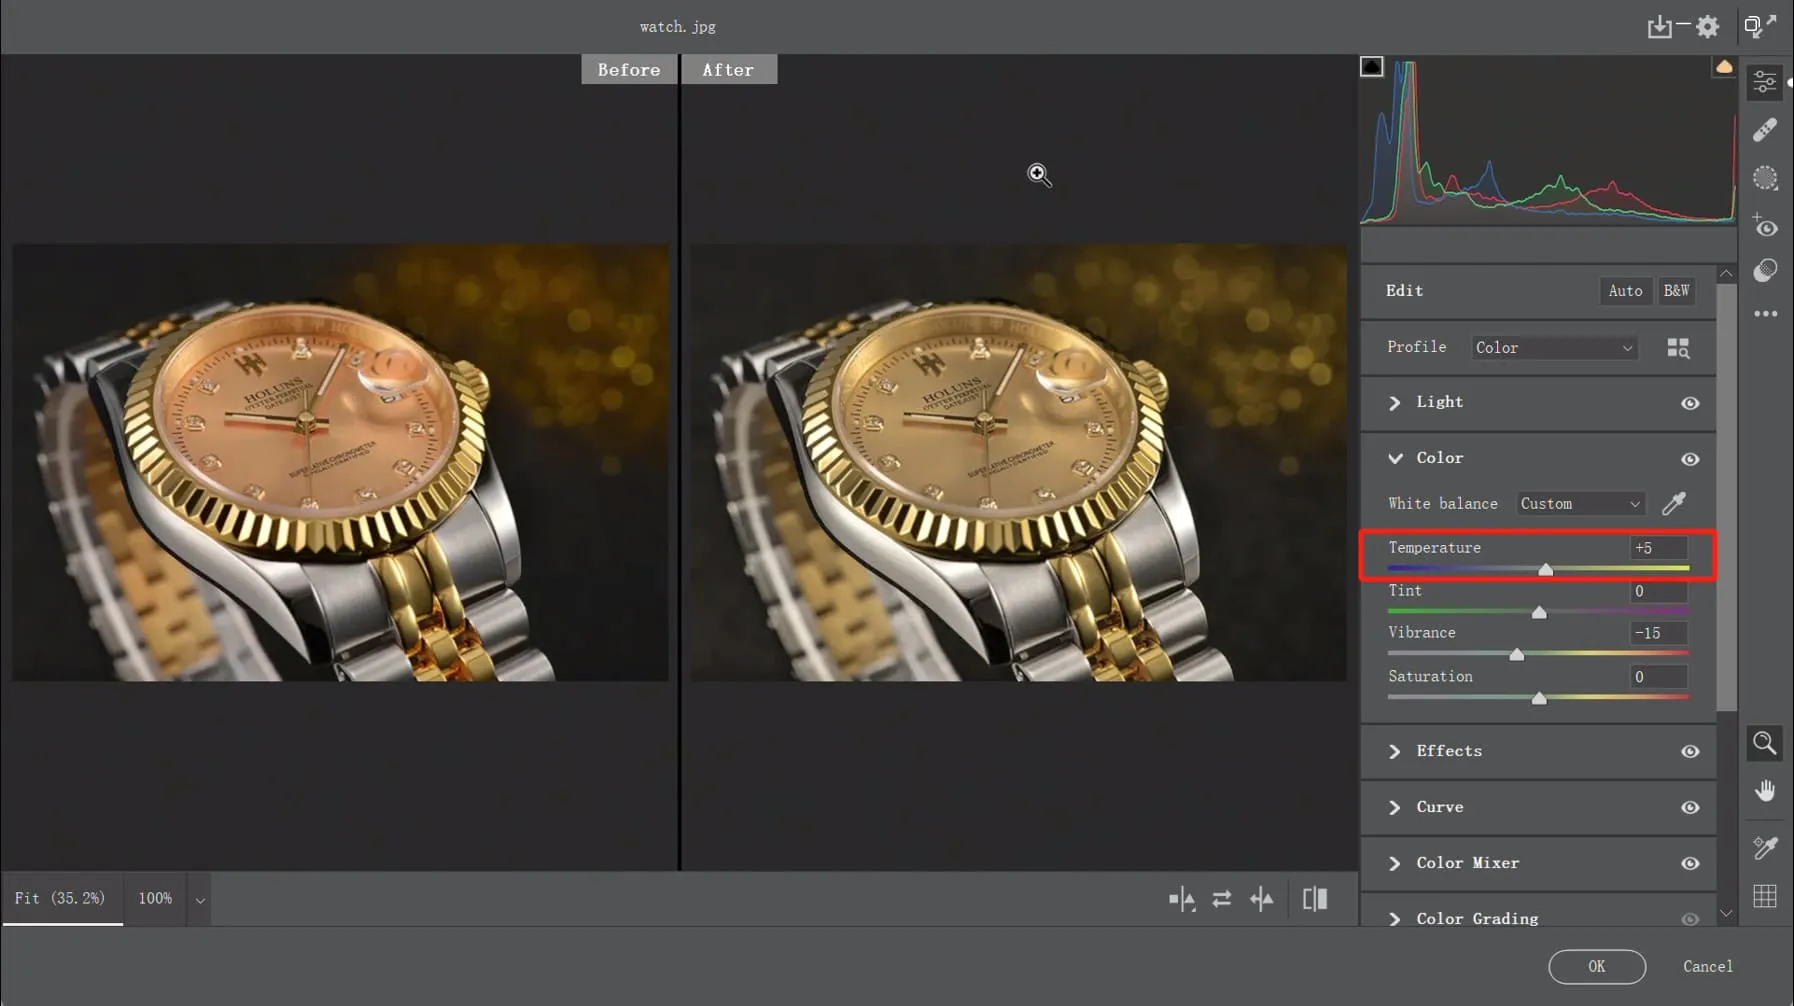Disable the Effects section preview
This screenshot has height=1006, width=1794.
[x=1690, y=751]
